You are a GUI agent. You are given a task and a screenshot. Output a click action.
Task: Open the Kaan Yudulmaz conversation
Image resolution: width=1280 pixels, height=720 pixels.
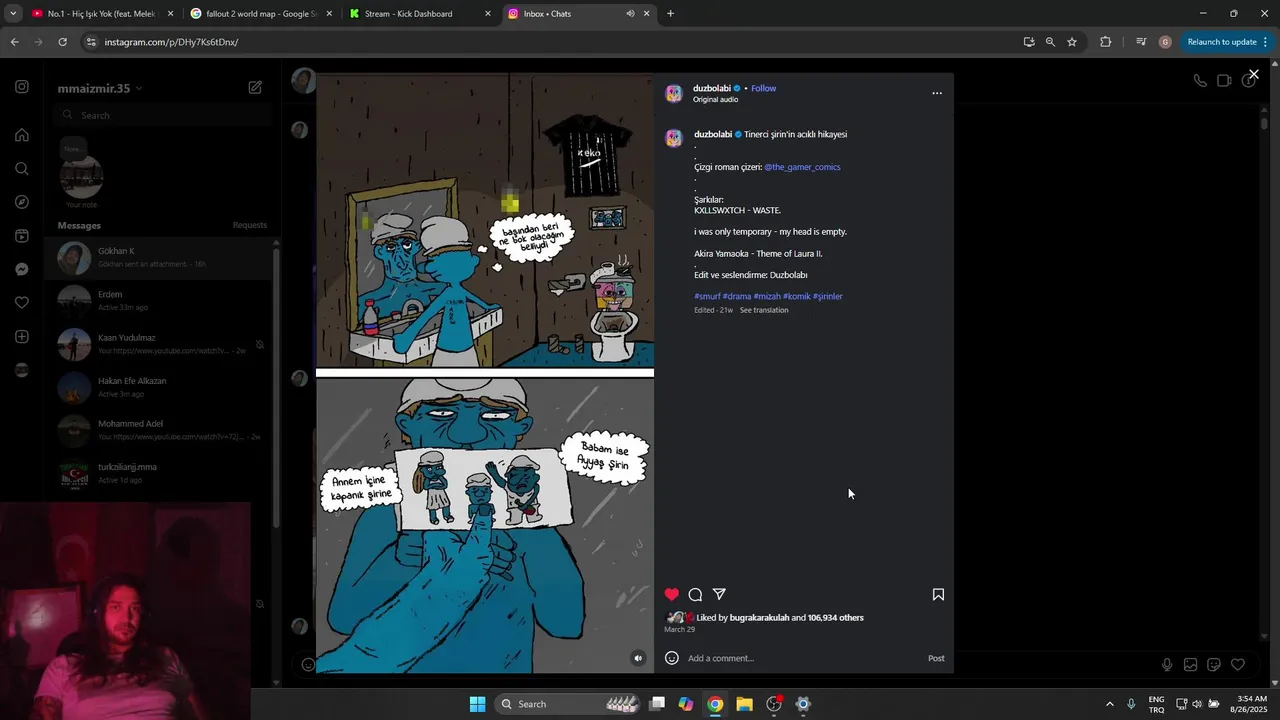pos(160,344)
